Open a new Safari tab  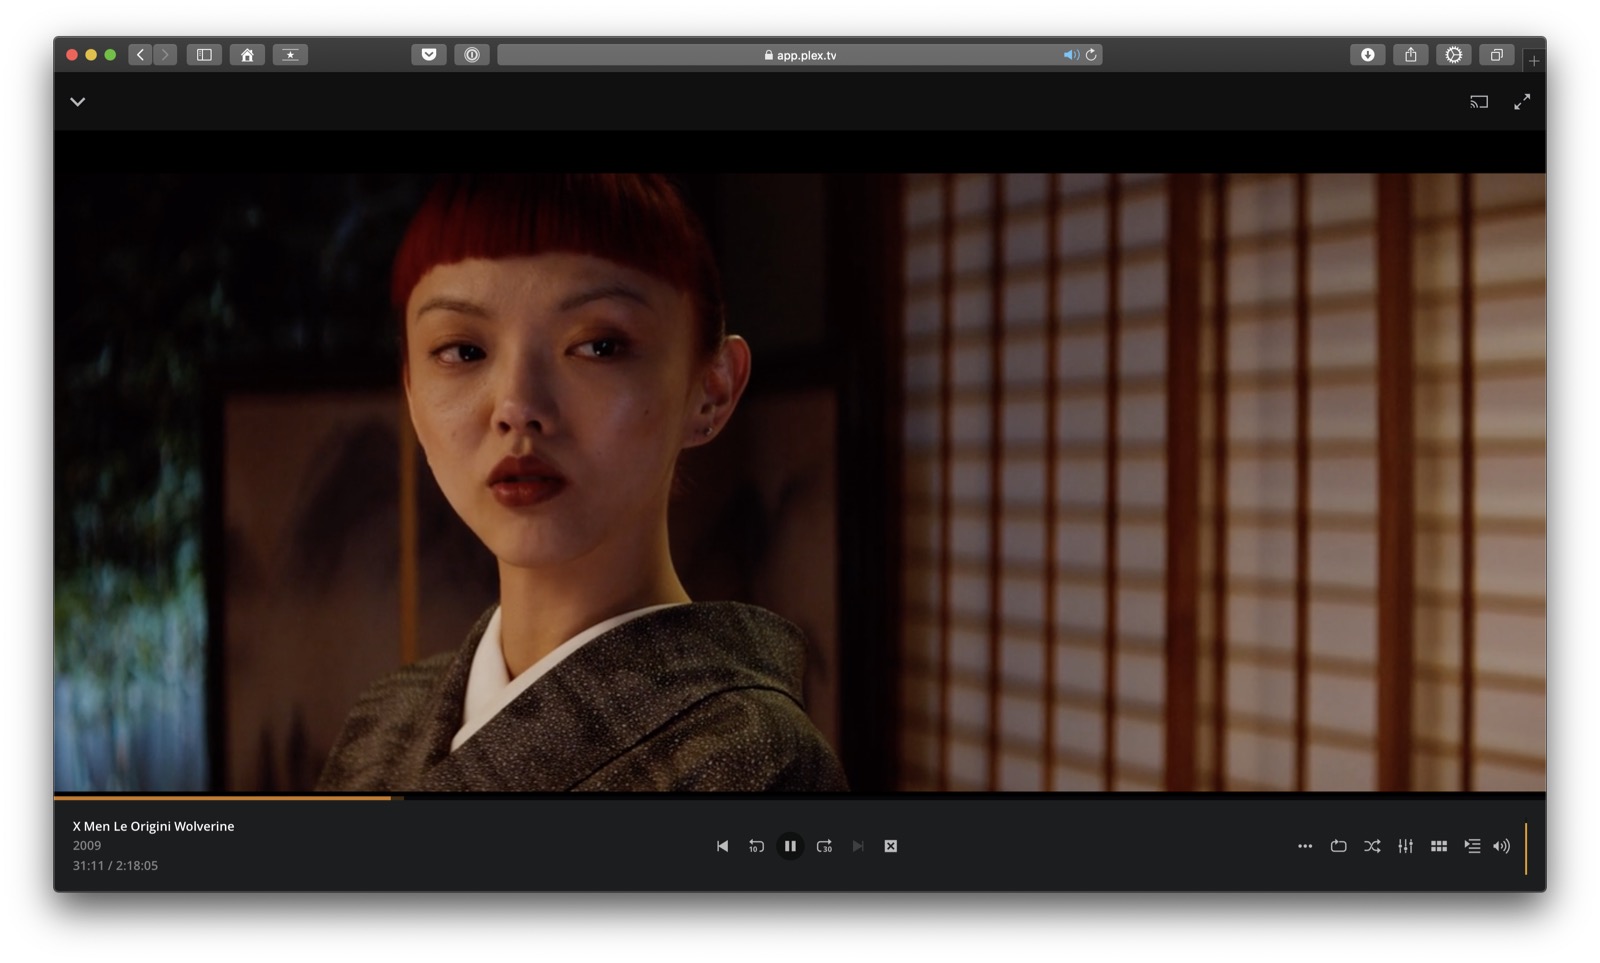click(x=1534, y=61)
